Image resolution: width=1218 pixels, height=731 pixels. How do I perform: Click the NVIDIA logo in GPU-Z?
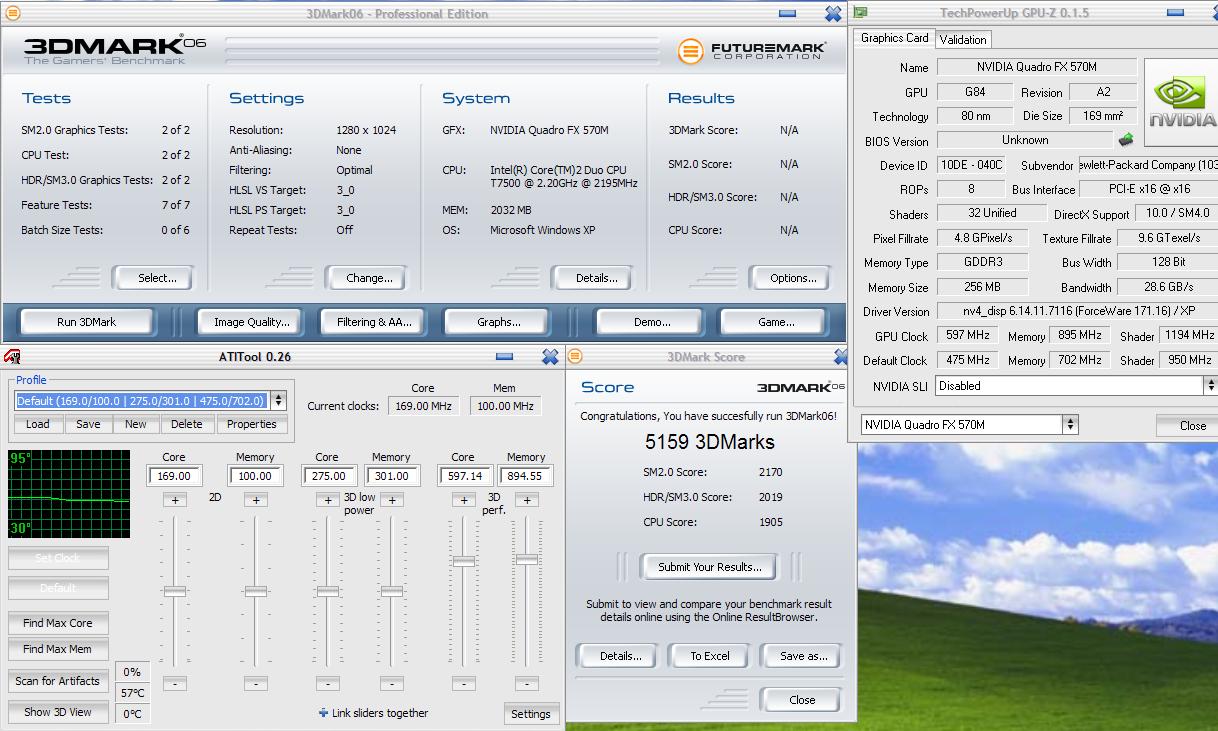(1181, 104)
